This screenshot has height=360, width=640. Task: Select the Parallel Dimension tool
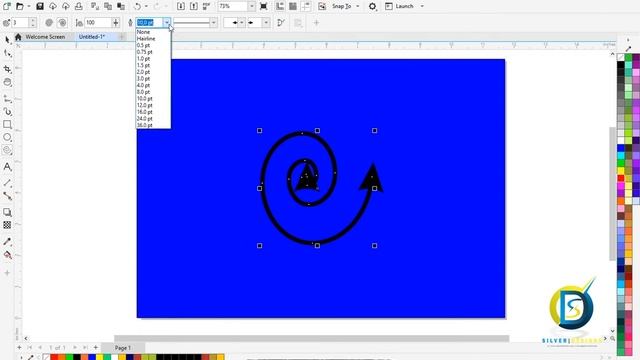coord(7,183)
